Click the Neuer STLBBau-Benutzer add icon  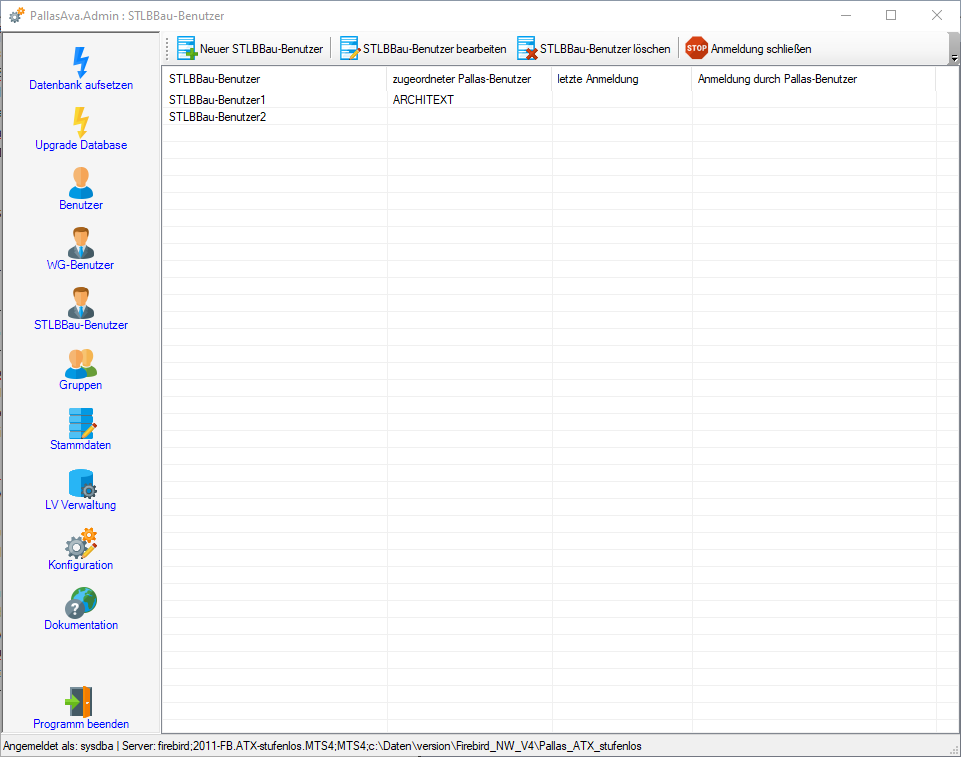187,48
